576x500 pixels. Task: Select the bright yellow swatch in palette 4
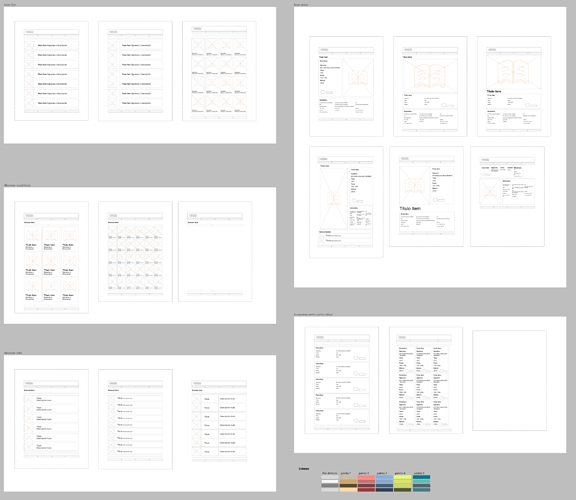point(403,477)
